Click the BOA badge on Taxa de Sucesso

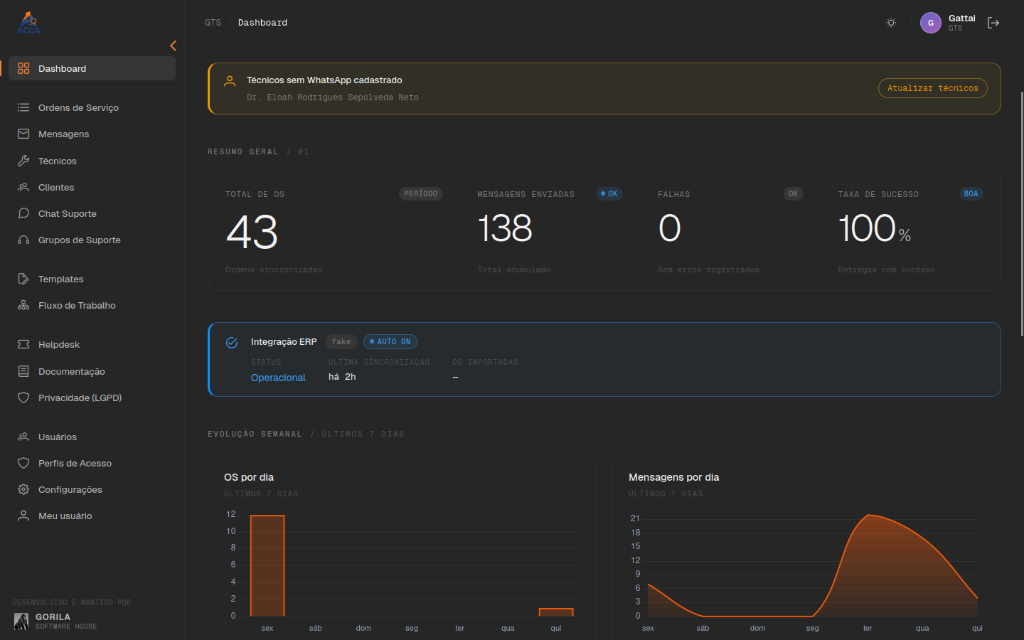pyautogui.click(x=971, y=194)
